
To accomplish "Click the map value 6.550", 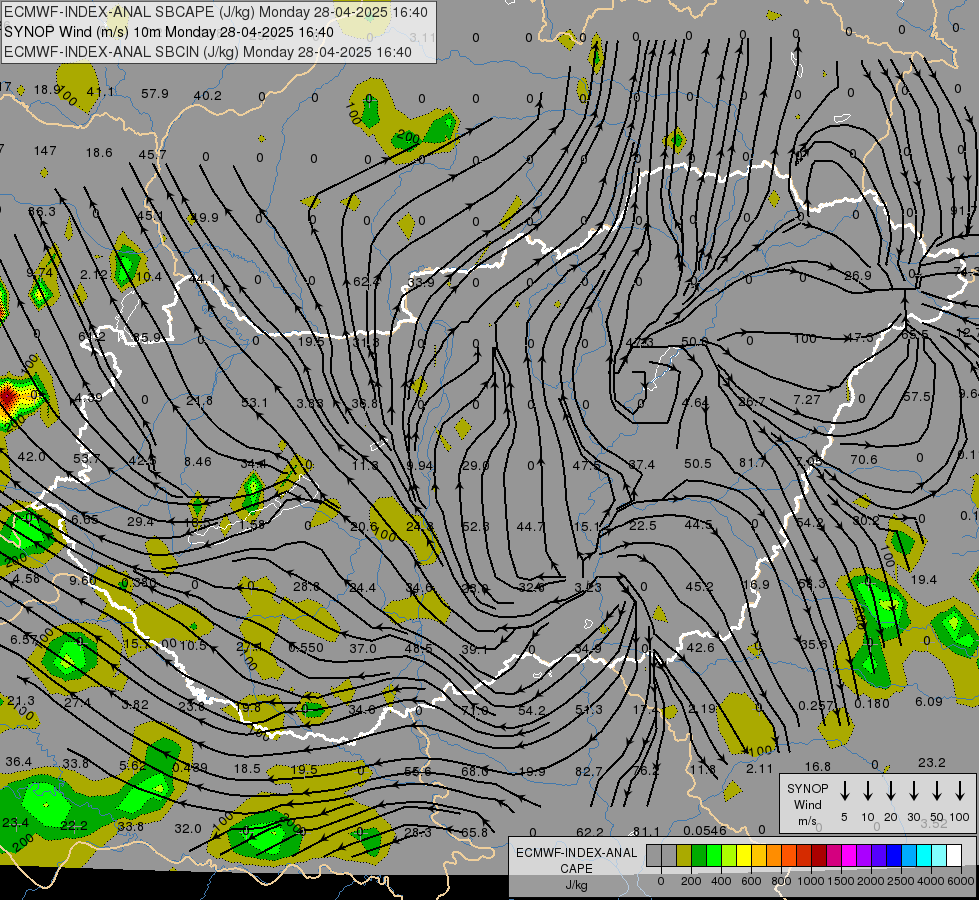I will click(306, 648).
